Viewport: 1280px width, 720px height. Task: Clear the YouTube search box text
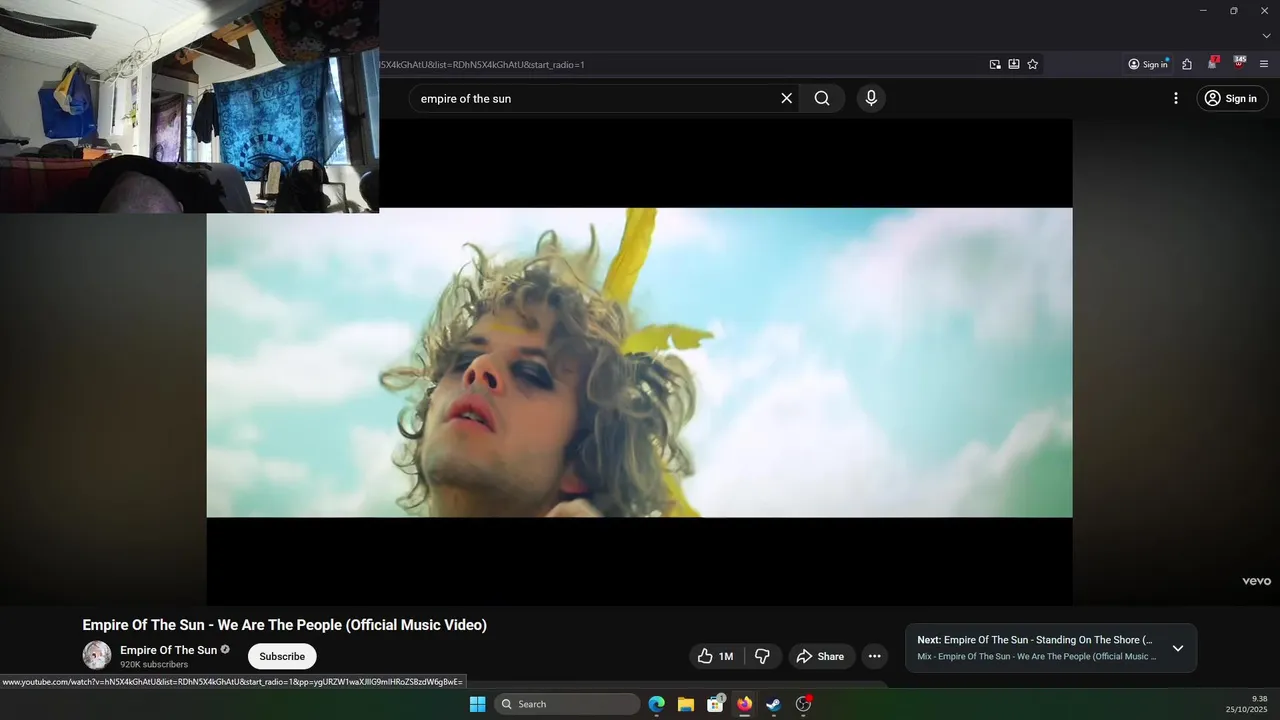(786, 98)
